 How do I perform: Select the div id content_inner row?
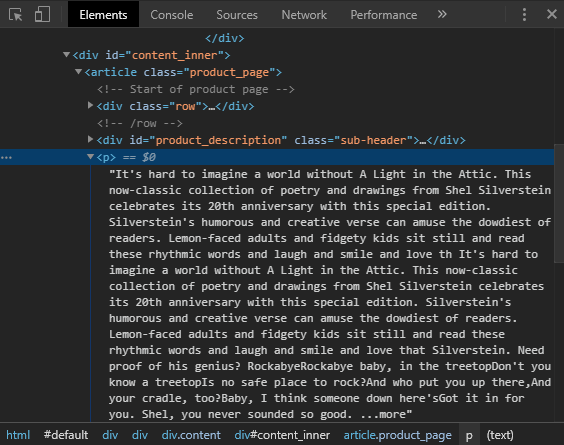coord(151,55)
